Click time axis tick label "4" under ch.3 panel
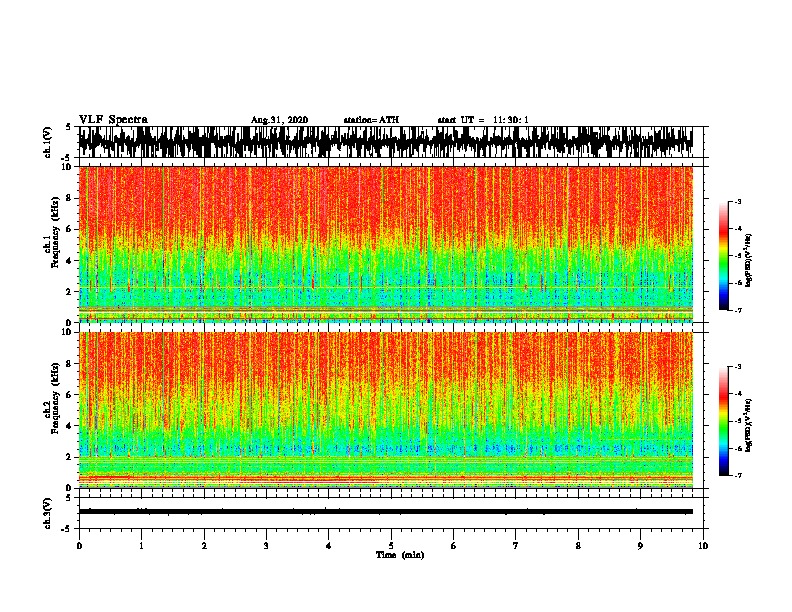792x612 pixels. [329, 546]
